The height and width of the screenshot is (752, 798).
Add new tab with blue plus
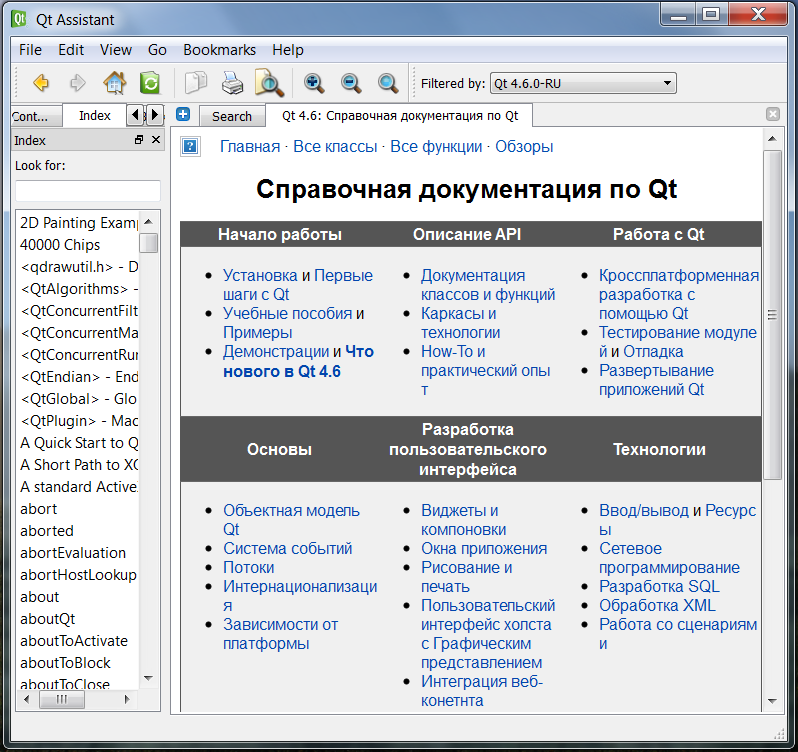pos(183,114)
